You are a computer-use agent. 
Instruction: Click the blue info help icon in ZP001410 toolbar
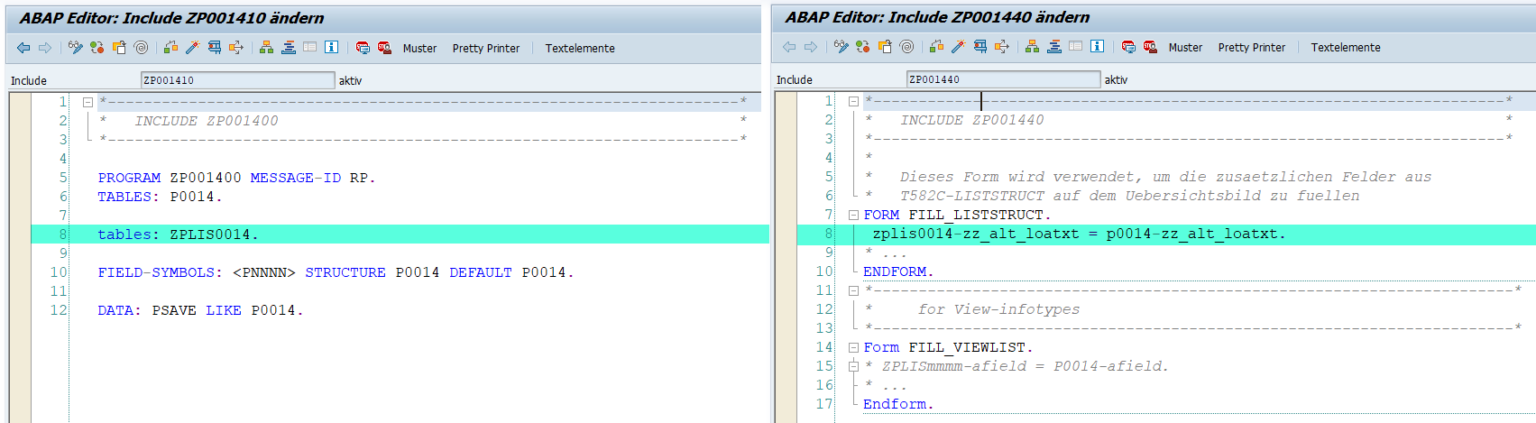[332, 48]
